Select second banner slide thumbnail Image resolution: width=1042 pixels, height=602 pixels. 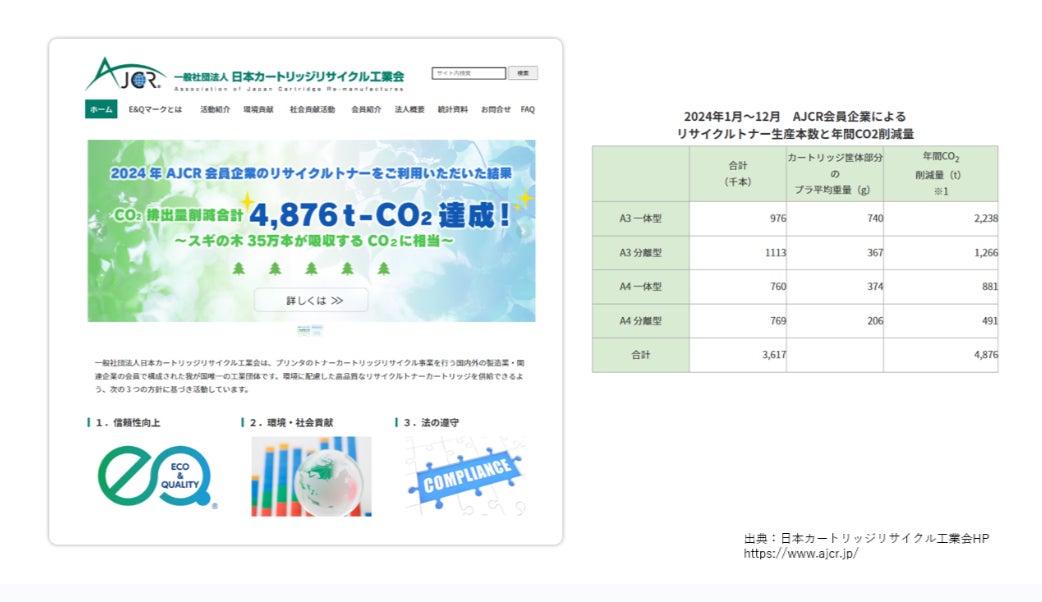point(318,330)
